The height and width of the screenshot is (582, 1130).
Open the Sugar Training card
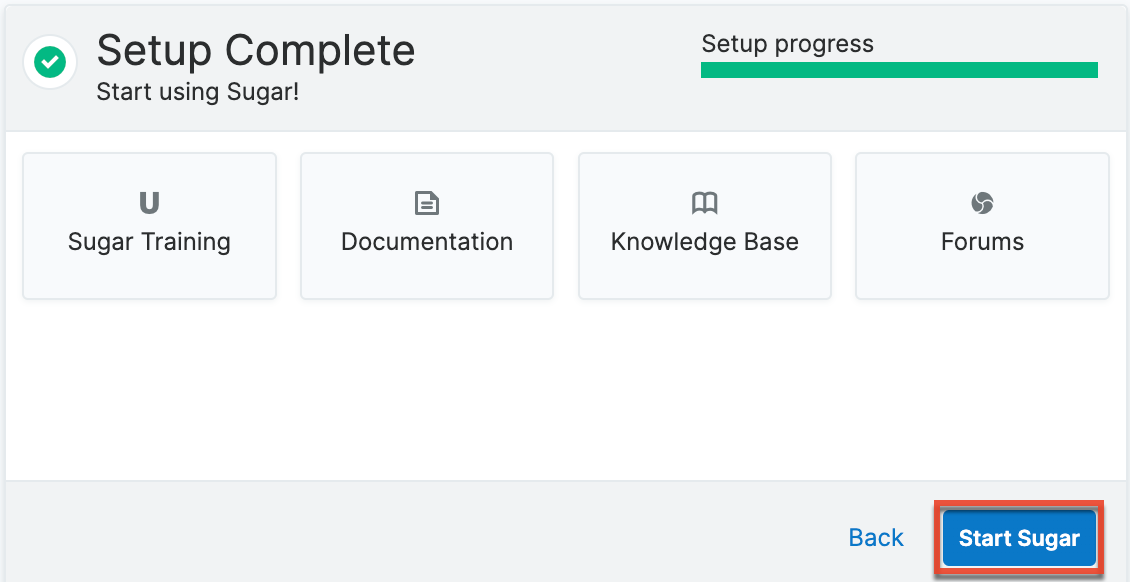149,225
